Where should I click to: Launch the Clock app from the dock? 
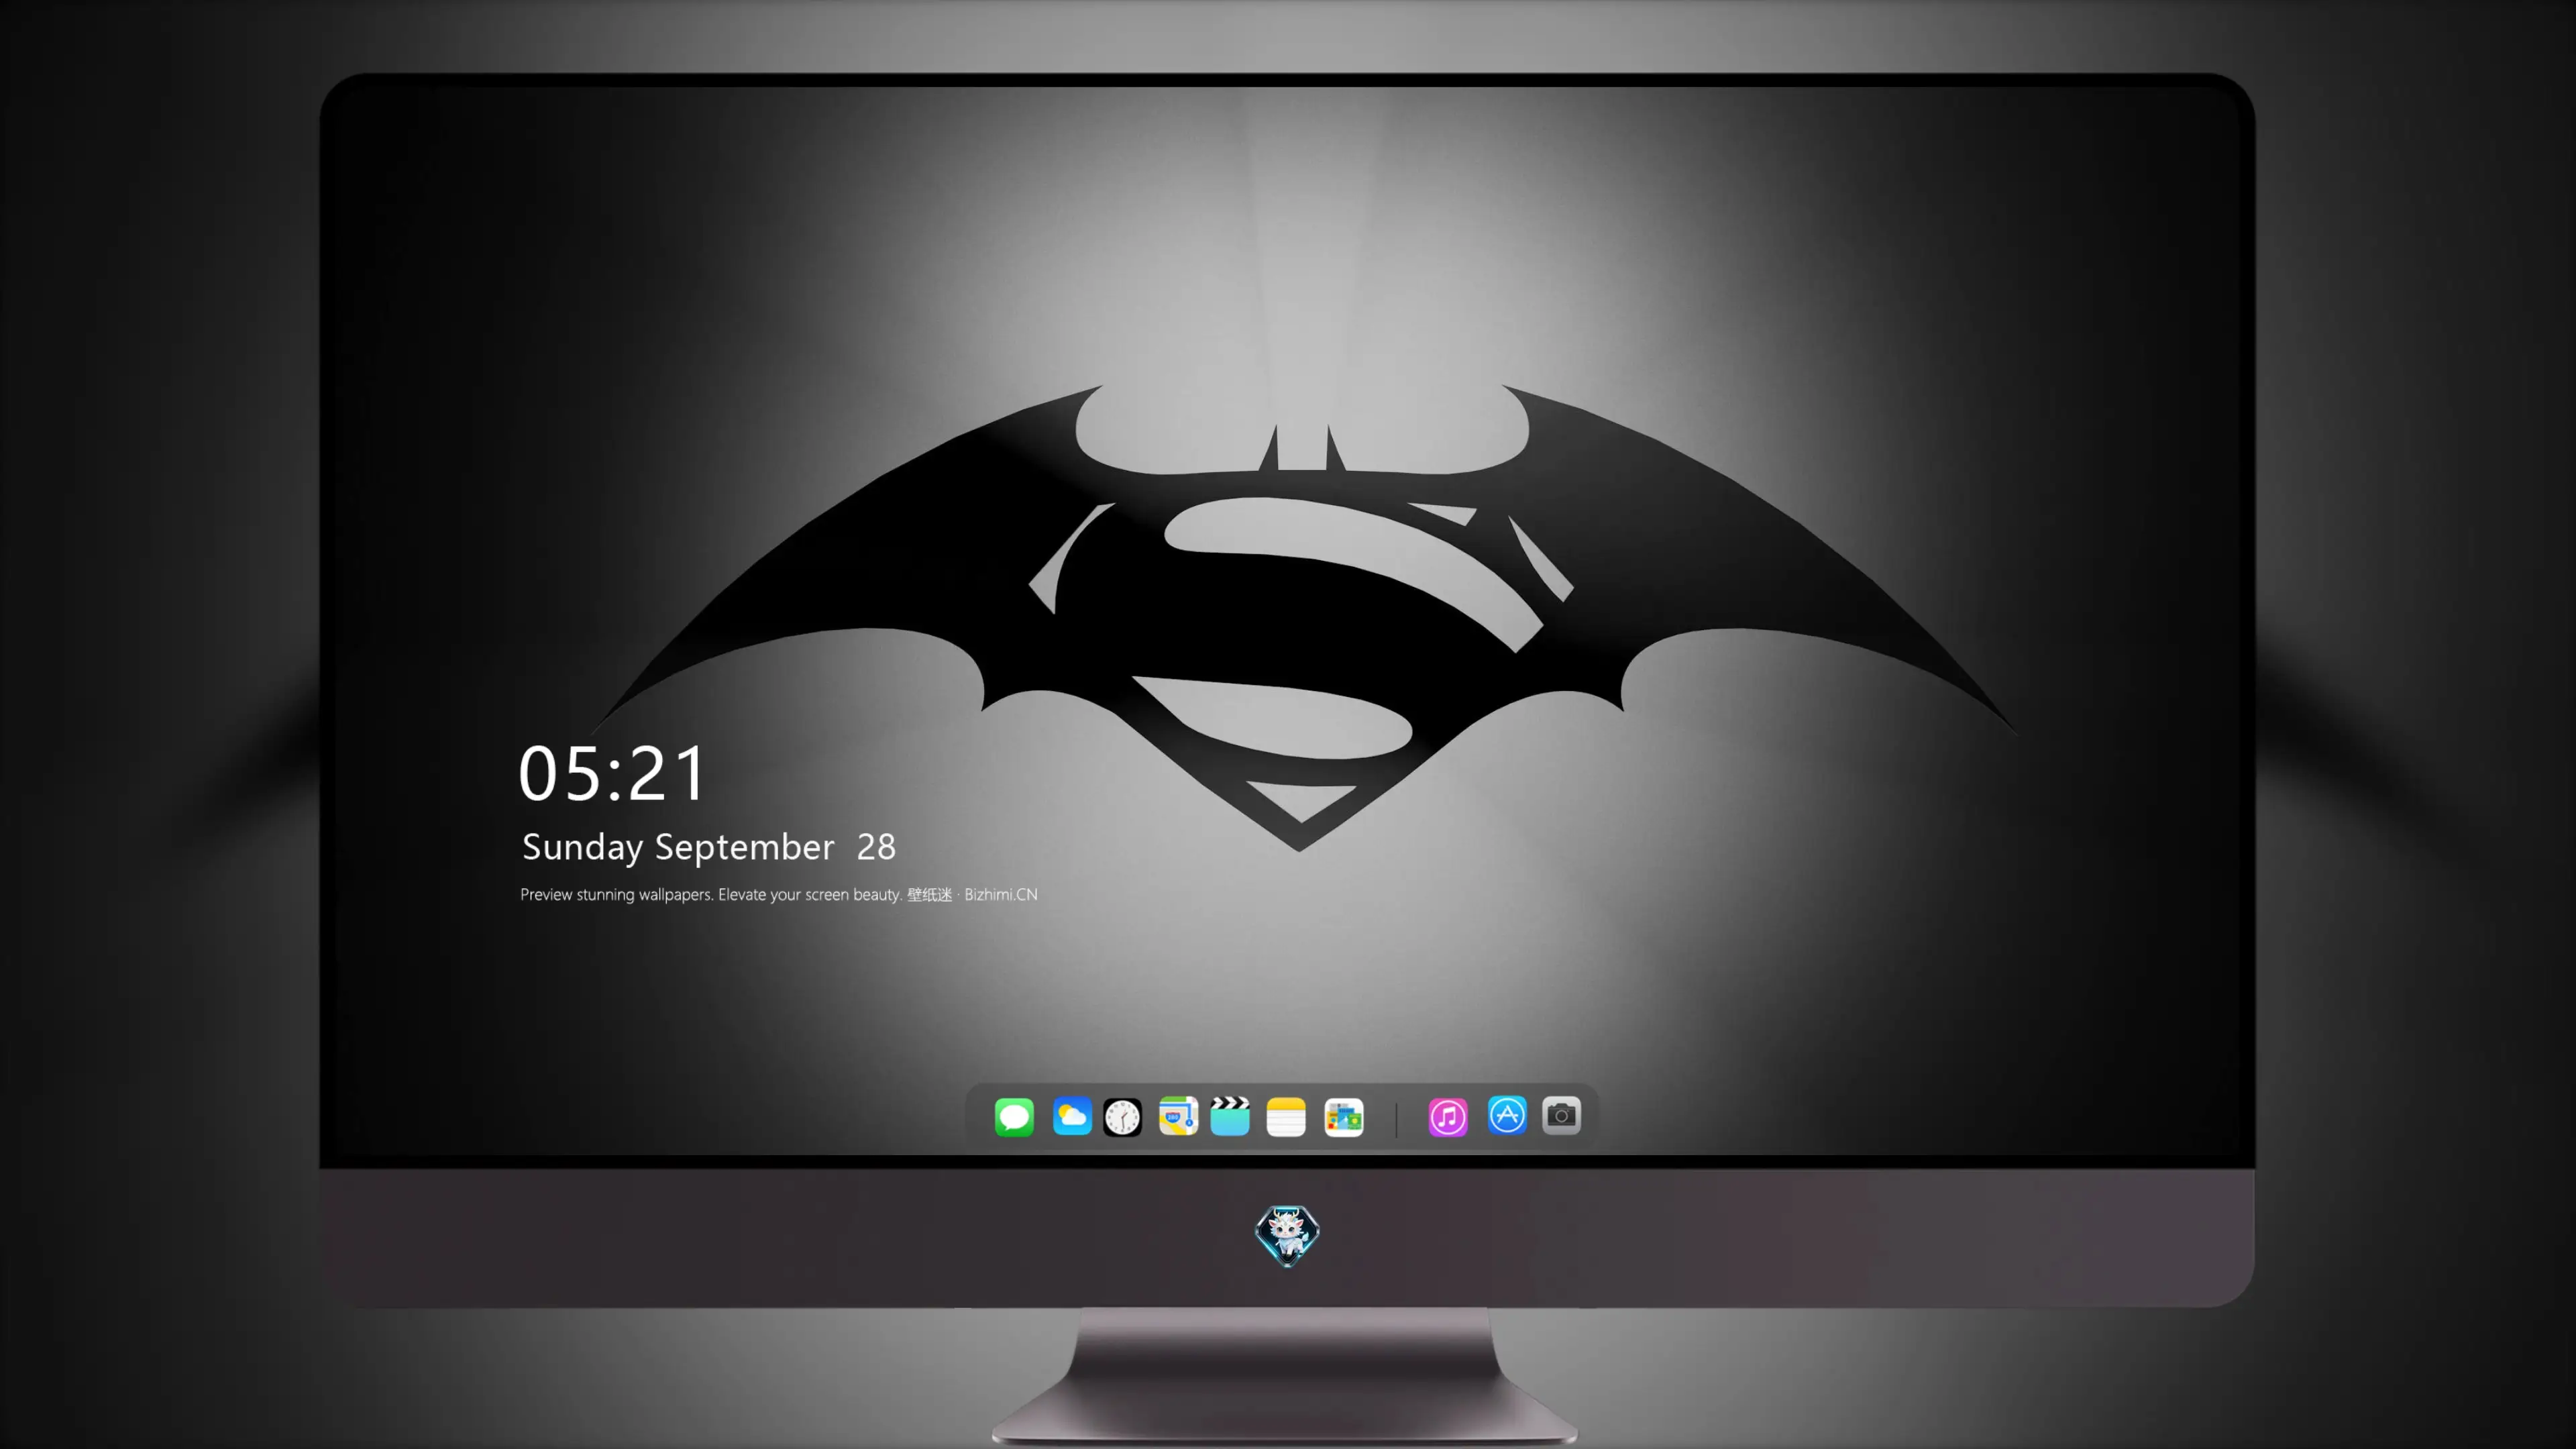point(1122,1117)
